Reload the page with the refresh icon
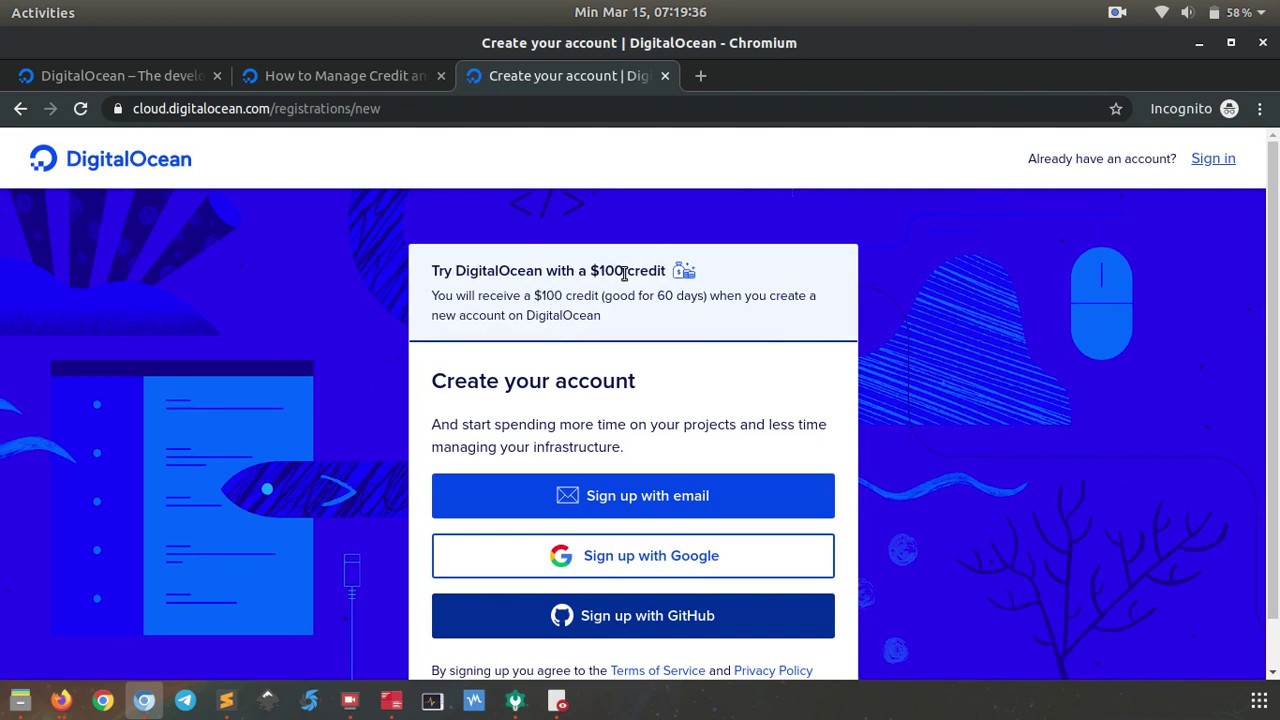 [x=81, y=108]
